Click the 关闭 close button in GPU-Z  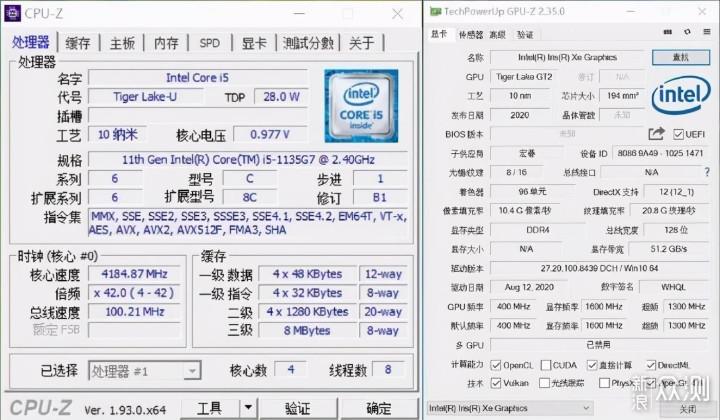[x=687, y=408]
